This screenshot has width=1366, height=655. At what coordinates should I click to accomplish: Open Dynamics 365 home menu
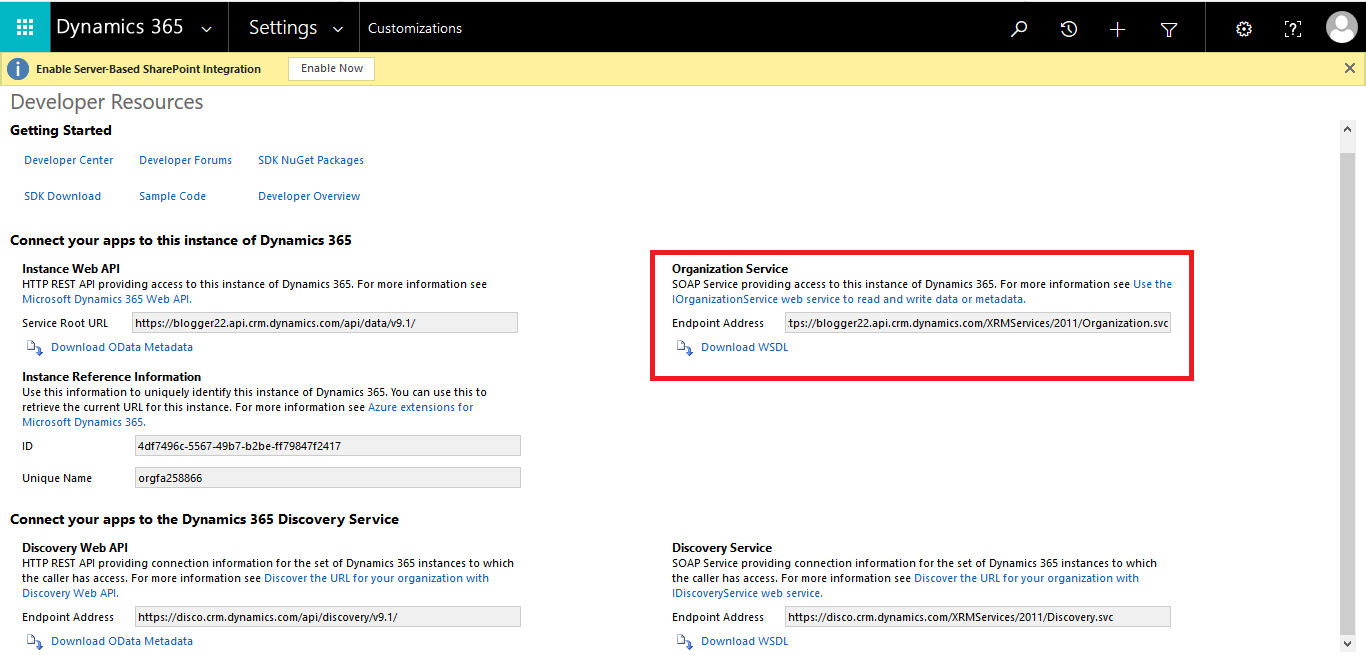click(x=120, y=27)
